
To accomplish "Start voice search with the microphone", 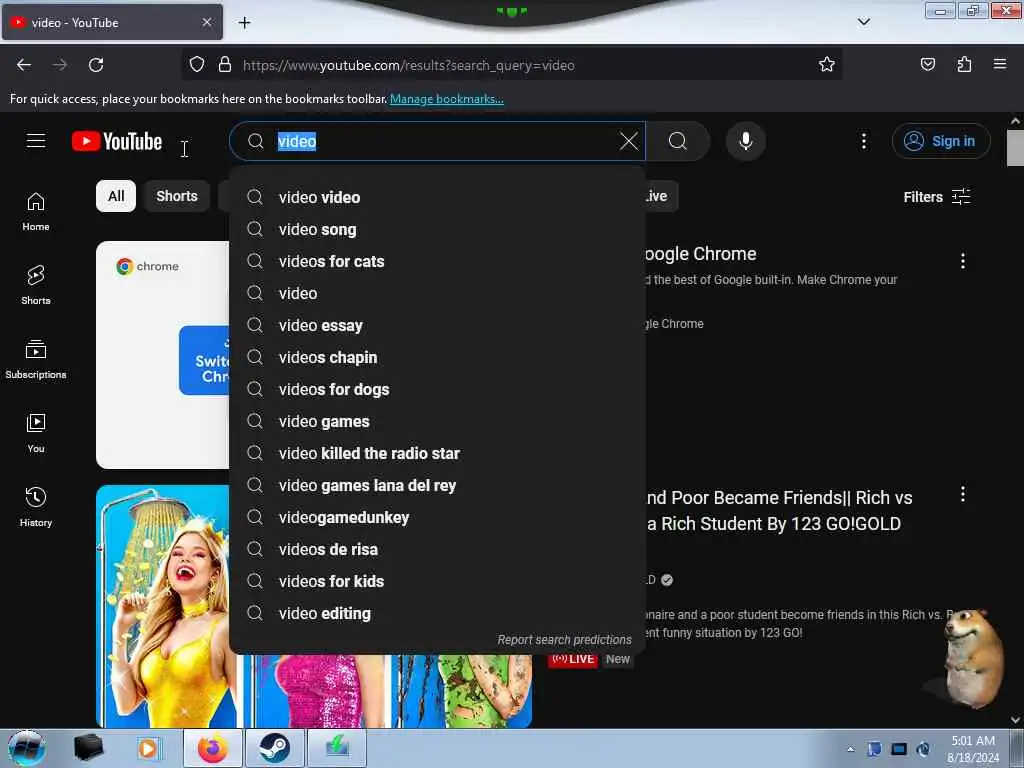I will click(x=746, y=141).
